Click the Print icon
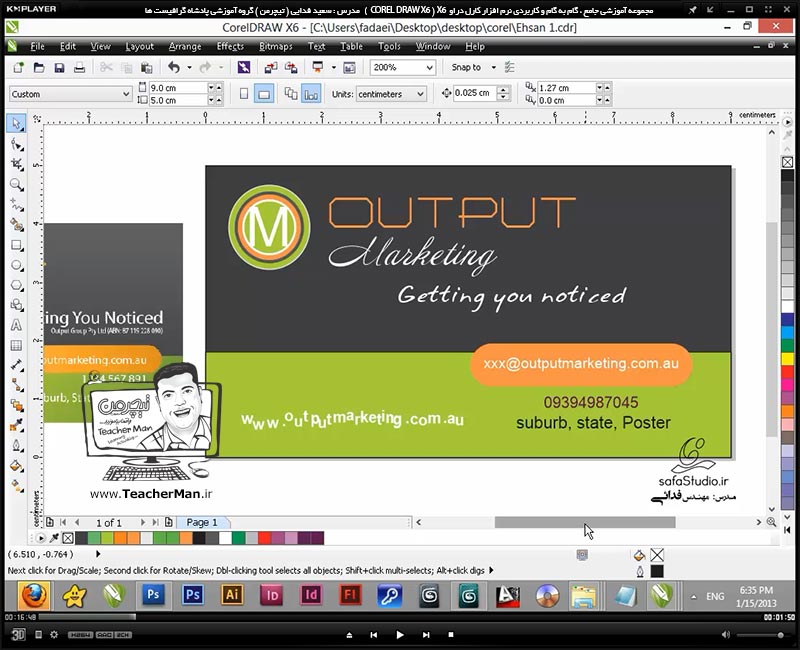 pyautogui.click(x=79, y=67)
